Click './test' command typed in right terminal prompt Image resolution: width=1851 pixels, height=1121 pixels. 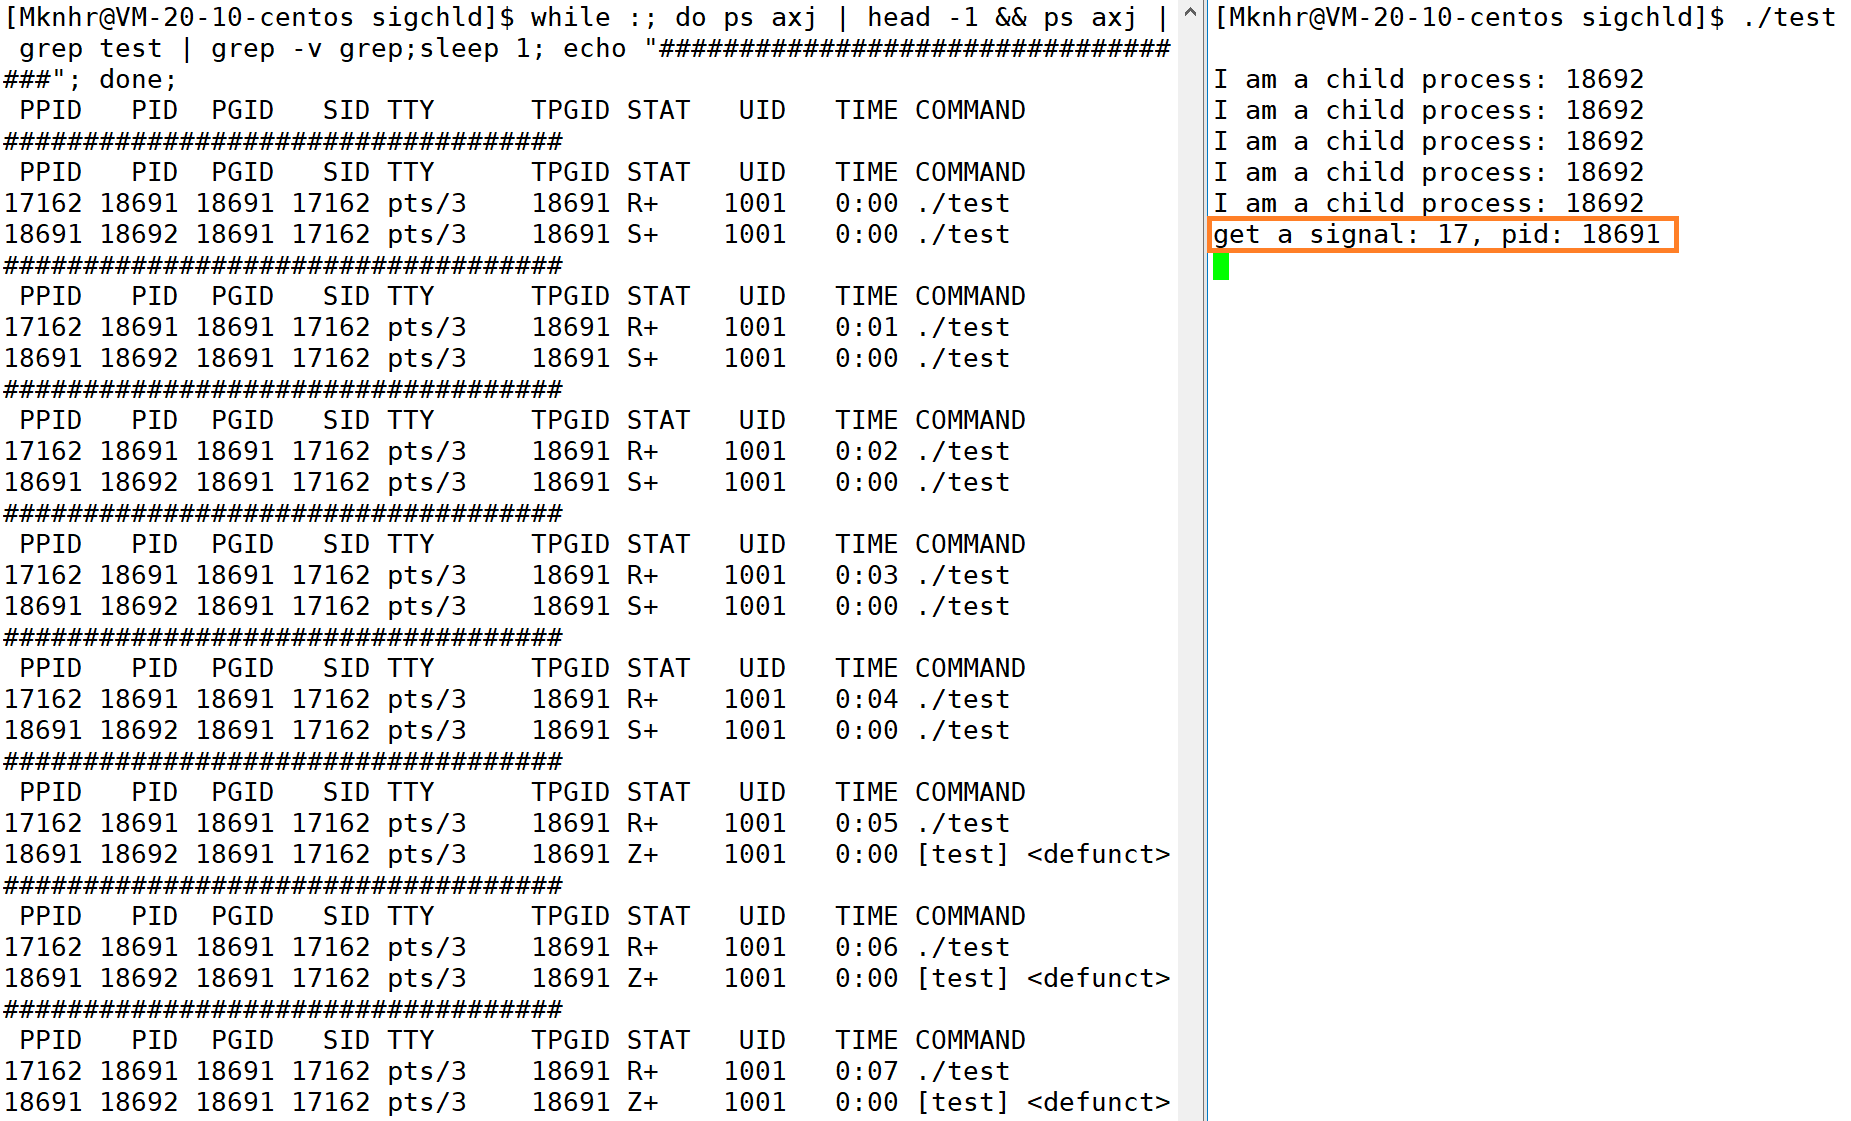(x=1789, y=18)
